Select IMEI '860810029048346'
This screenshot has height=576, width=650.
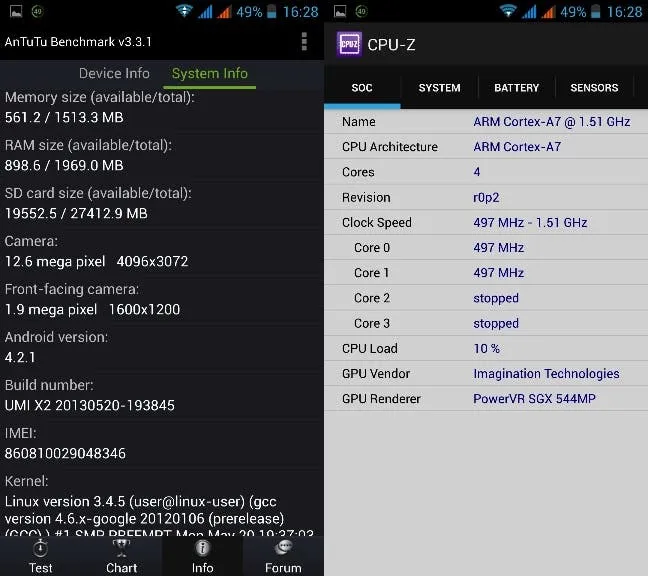coord(65,454)
